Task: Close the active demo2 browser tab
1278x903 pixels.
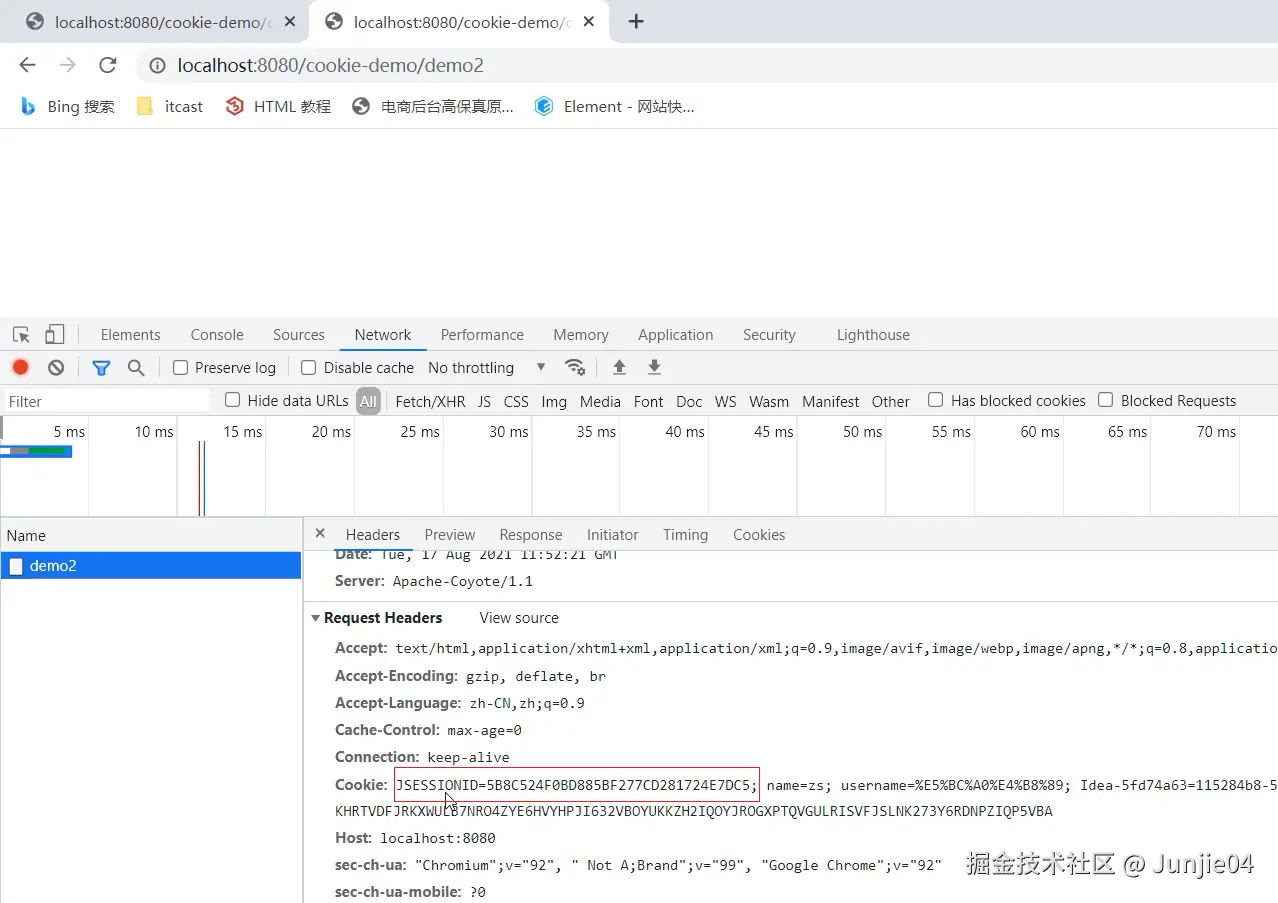Action: pyautogui.click(x=589, y=22)
